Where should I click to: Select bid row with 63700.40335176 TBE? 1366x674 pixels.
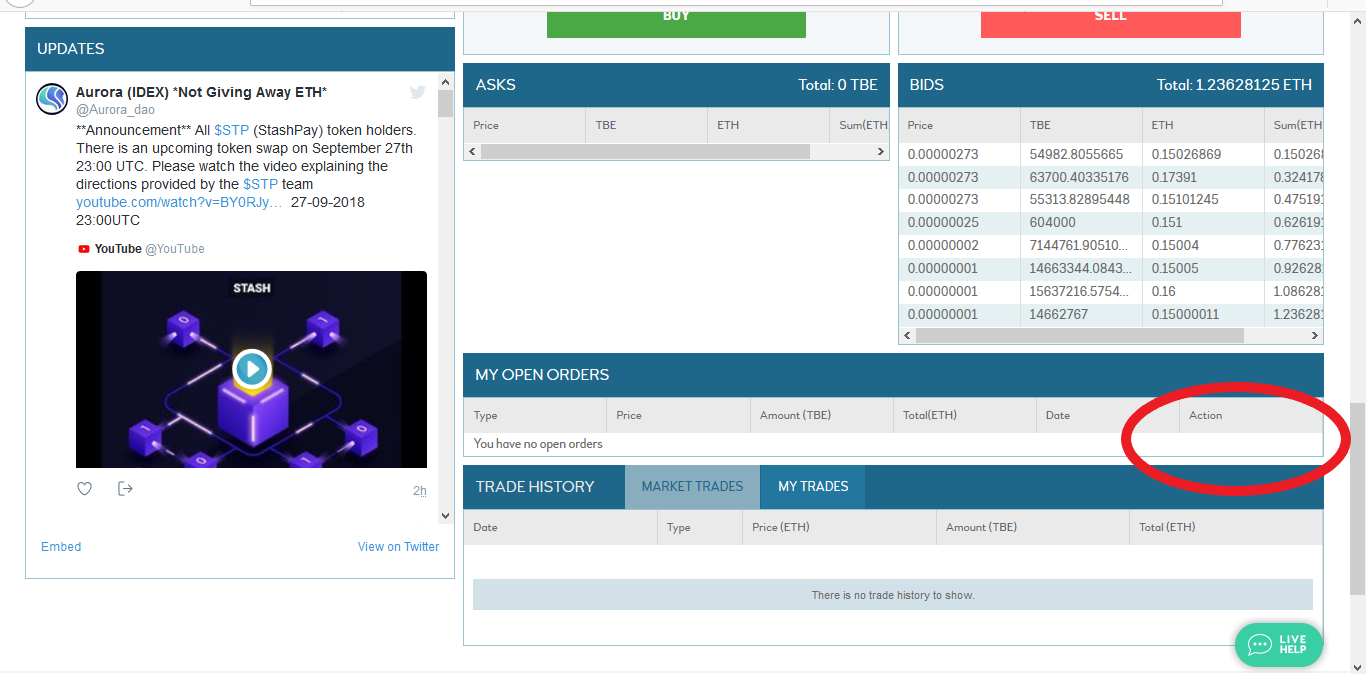coord(1111,177)
